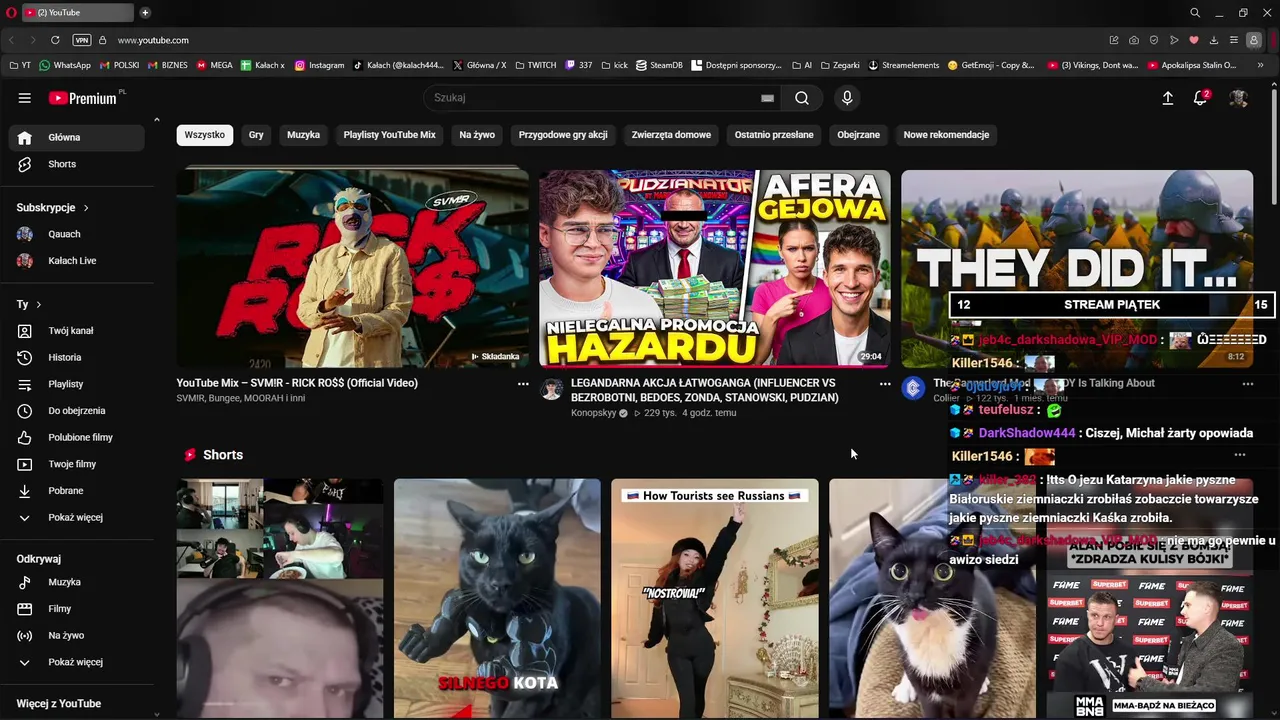The width and height of the screenshot is (1280, 720).
Task: Open the notifications bell
Action: coord(1200,98)
